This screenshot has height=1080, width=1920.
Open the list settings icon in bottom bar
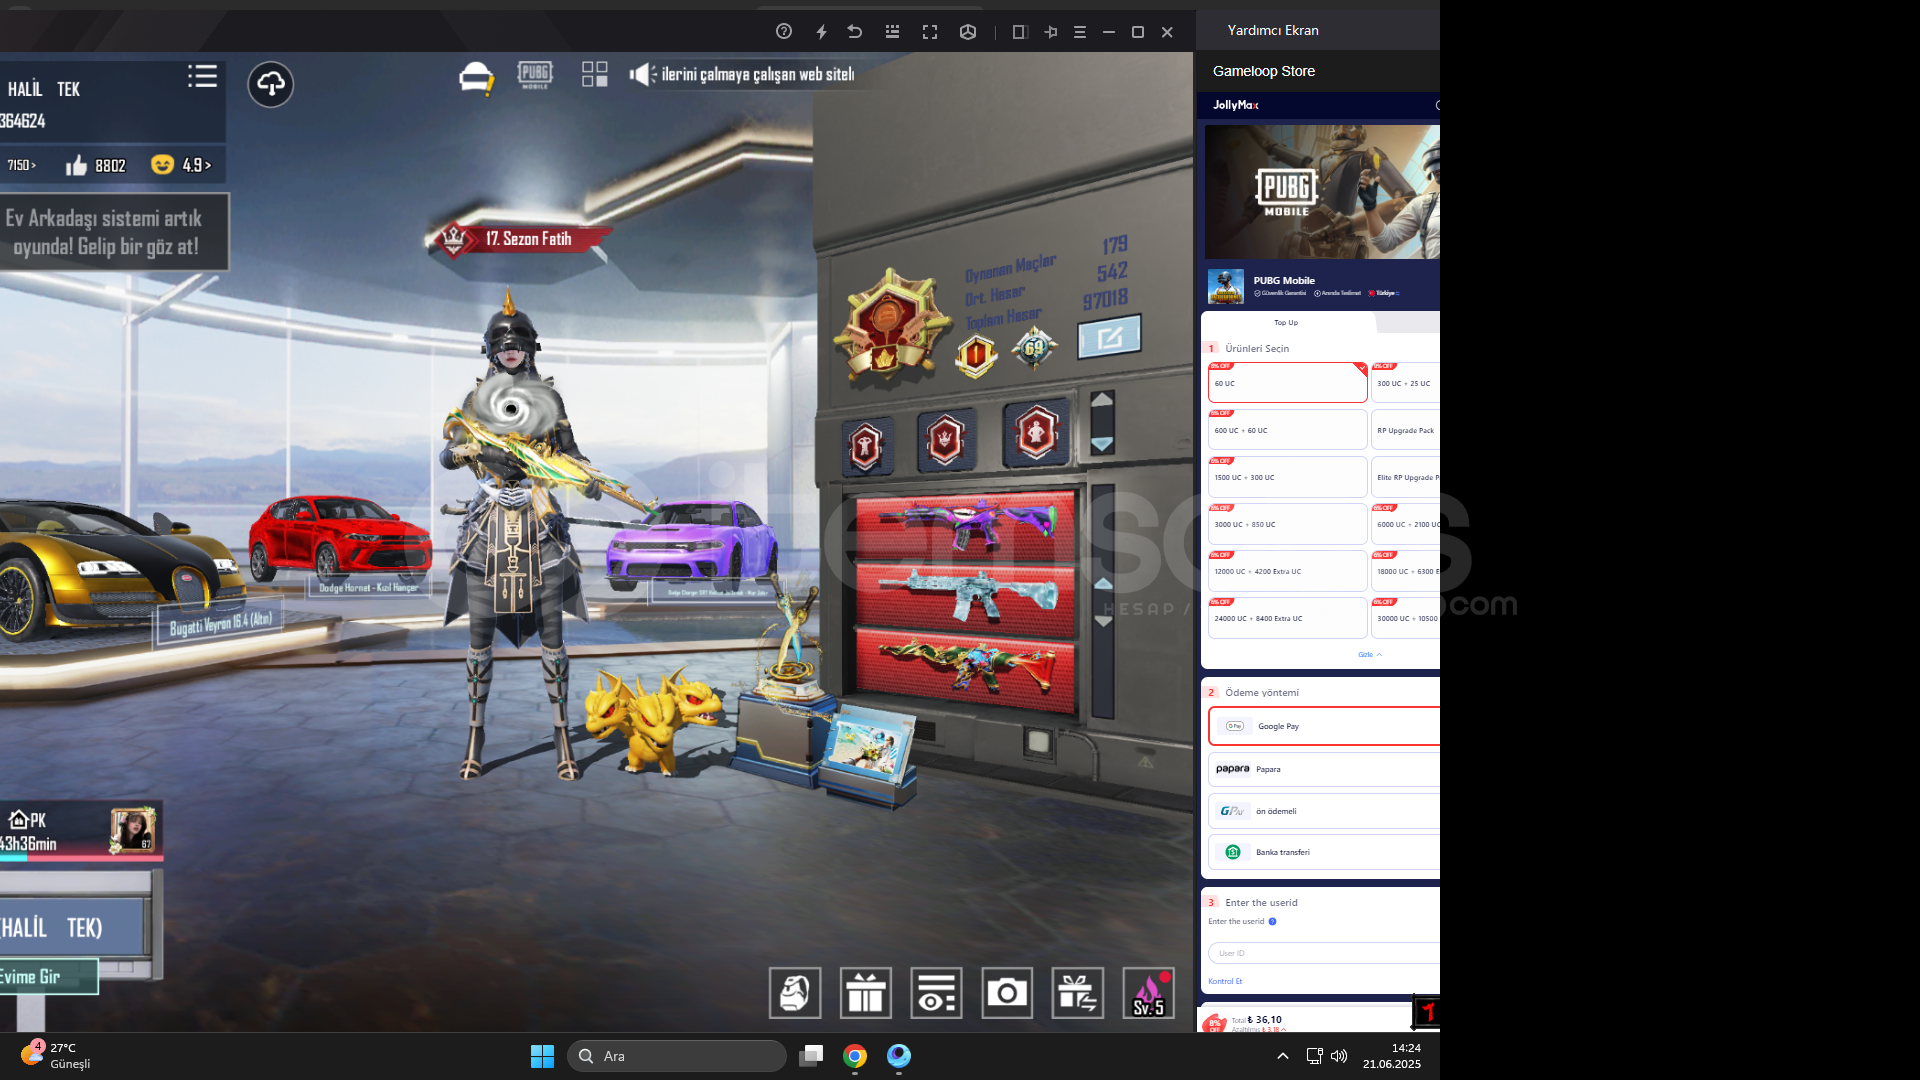click(x=937, y=993)
